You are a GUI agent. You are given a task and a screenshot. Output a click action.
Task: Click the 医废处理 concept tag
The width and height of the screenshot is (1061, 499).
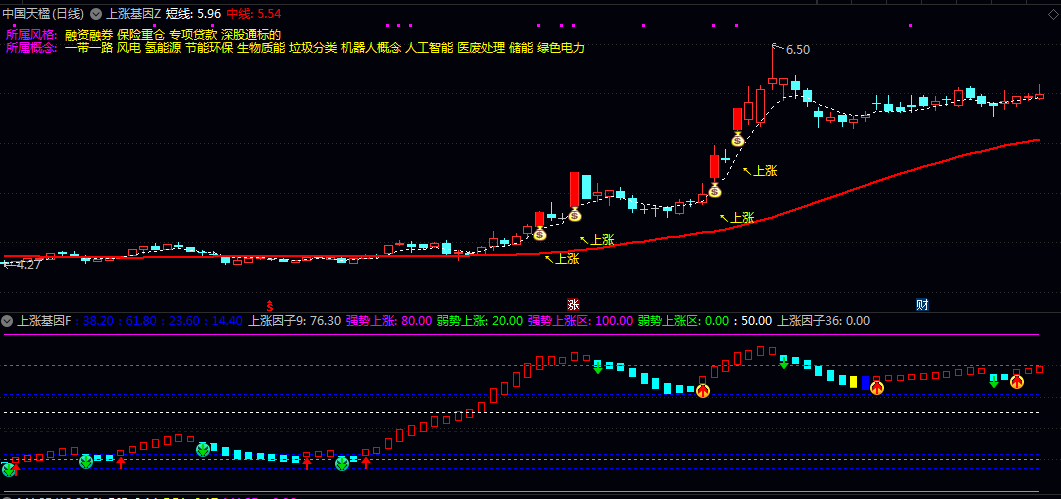[x=481, y=48]
